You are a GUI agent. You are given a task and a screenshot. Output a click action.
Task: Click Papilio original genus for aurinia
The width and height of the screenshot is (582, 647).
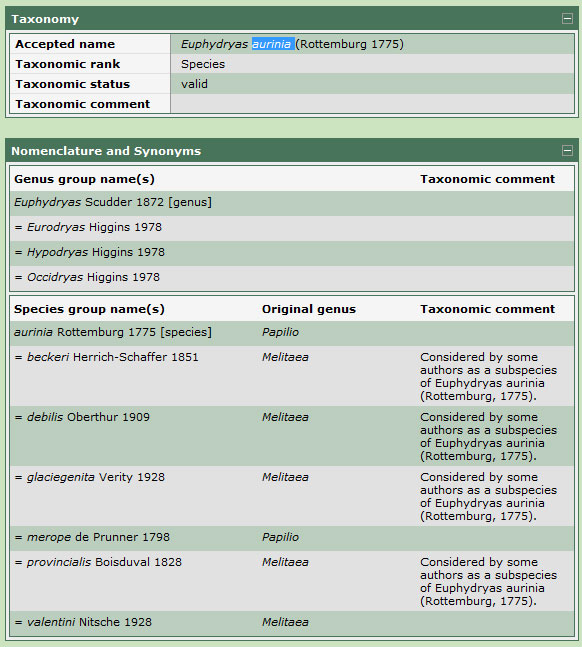tap(280, 332)
